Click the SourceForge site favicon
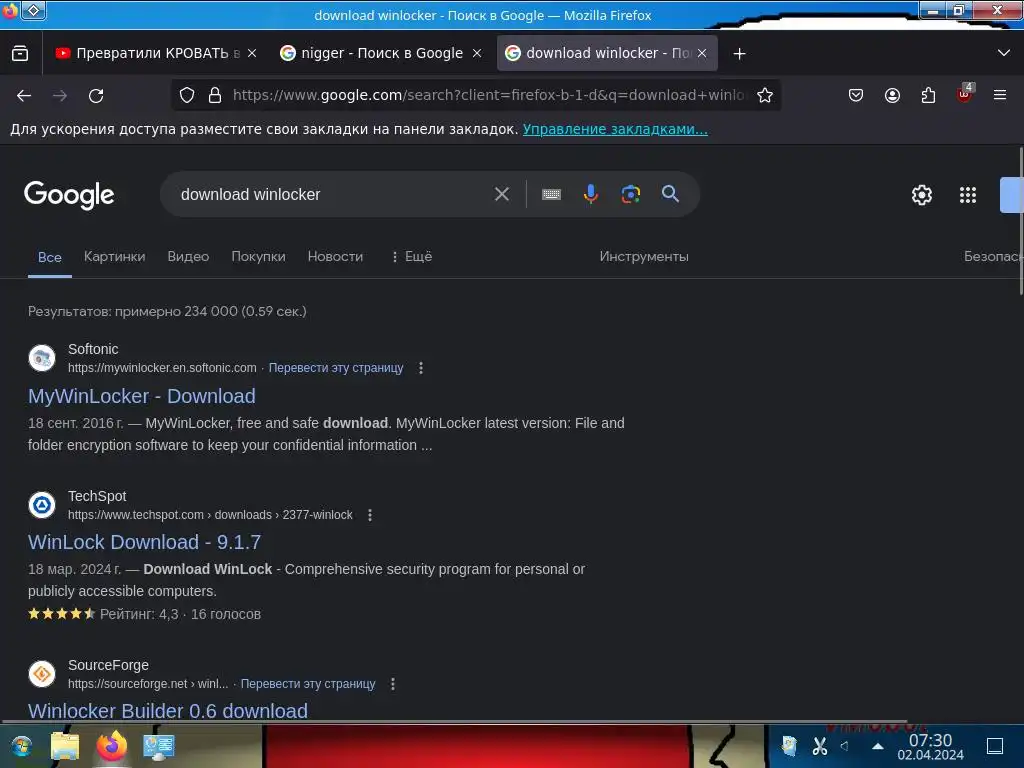 [x=42, y=674]
